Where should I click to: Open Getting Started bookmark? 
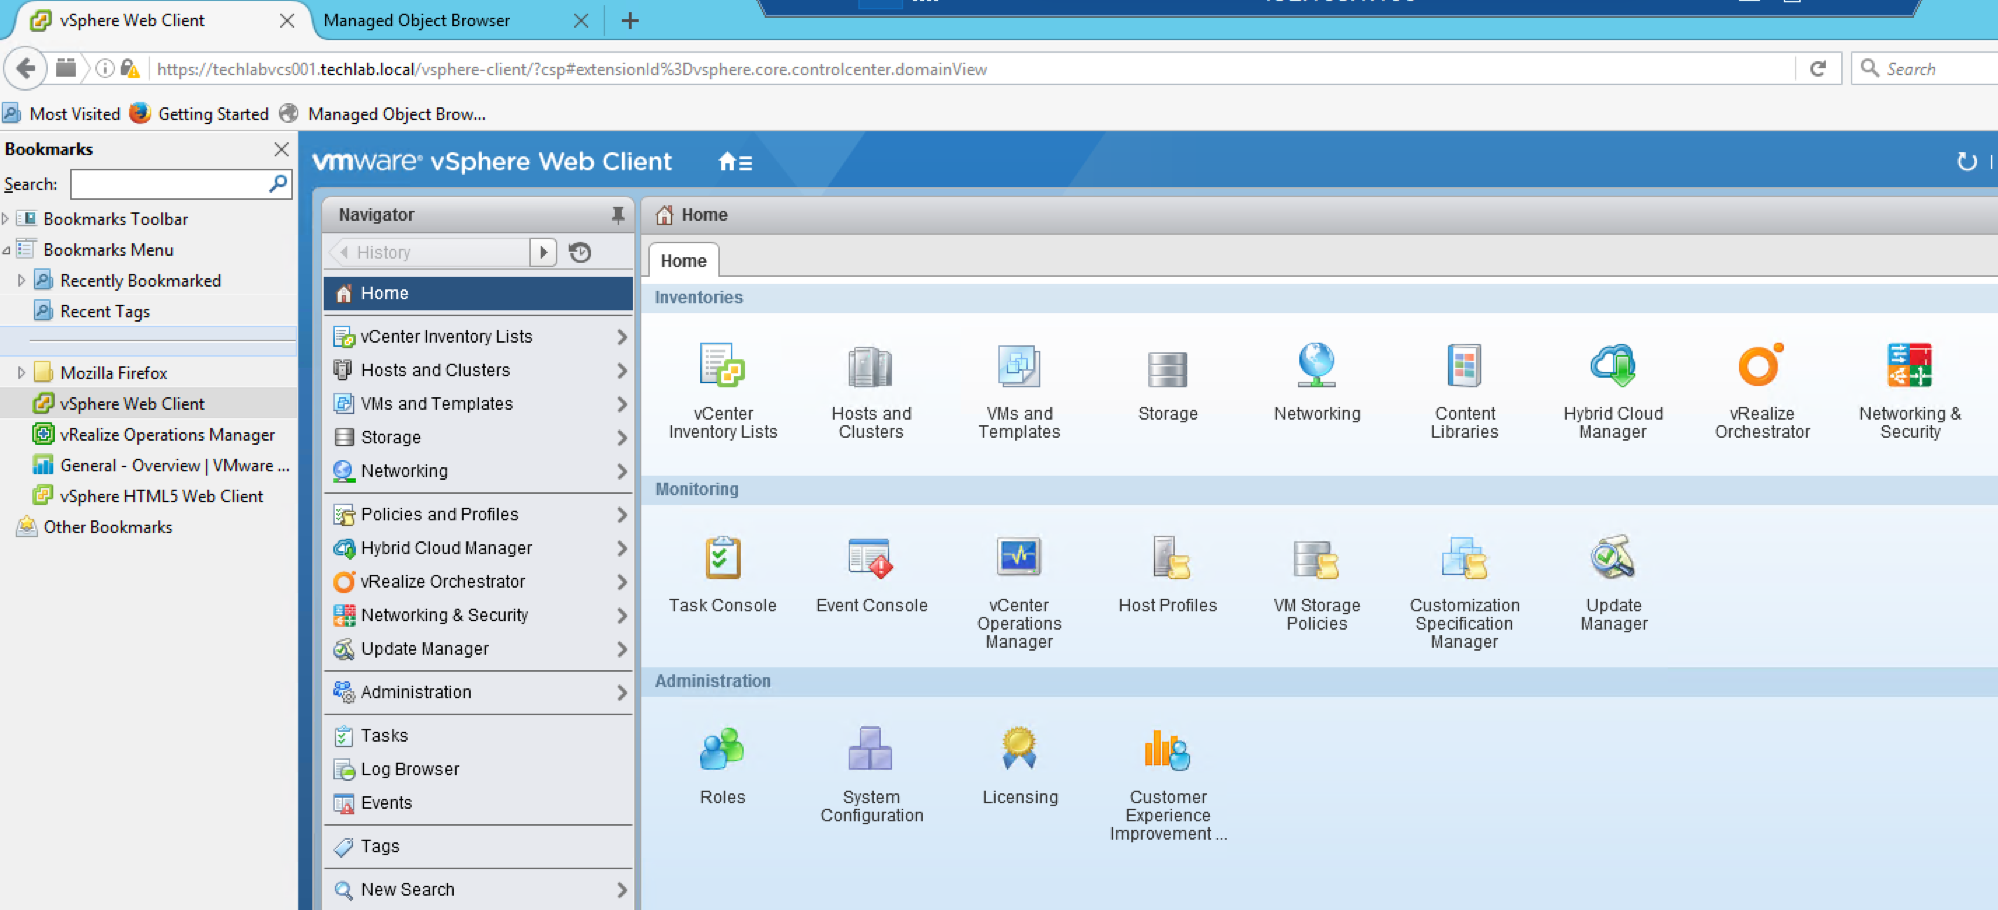tap(200, 114)
